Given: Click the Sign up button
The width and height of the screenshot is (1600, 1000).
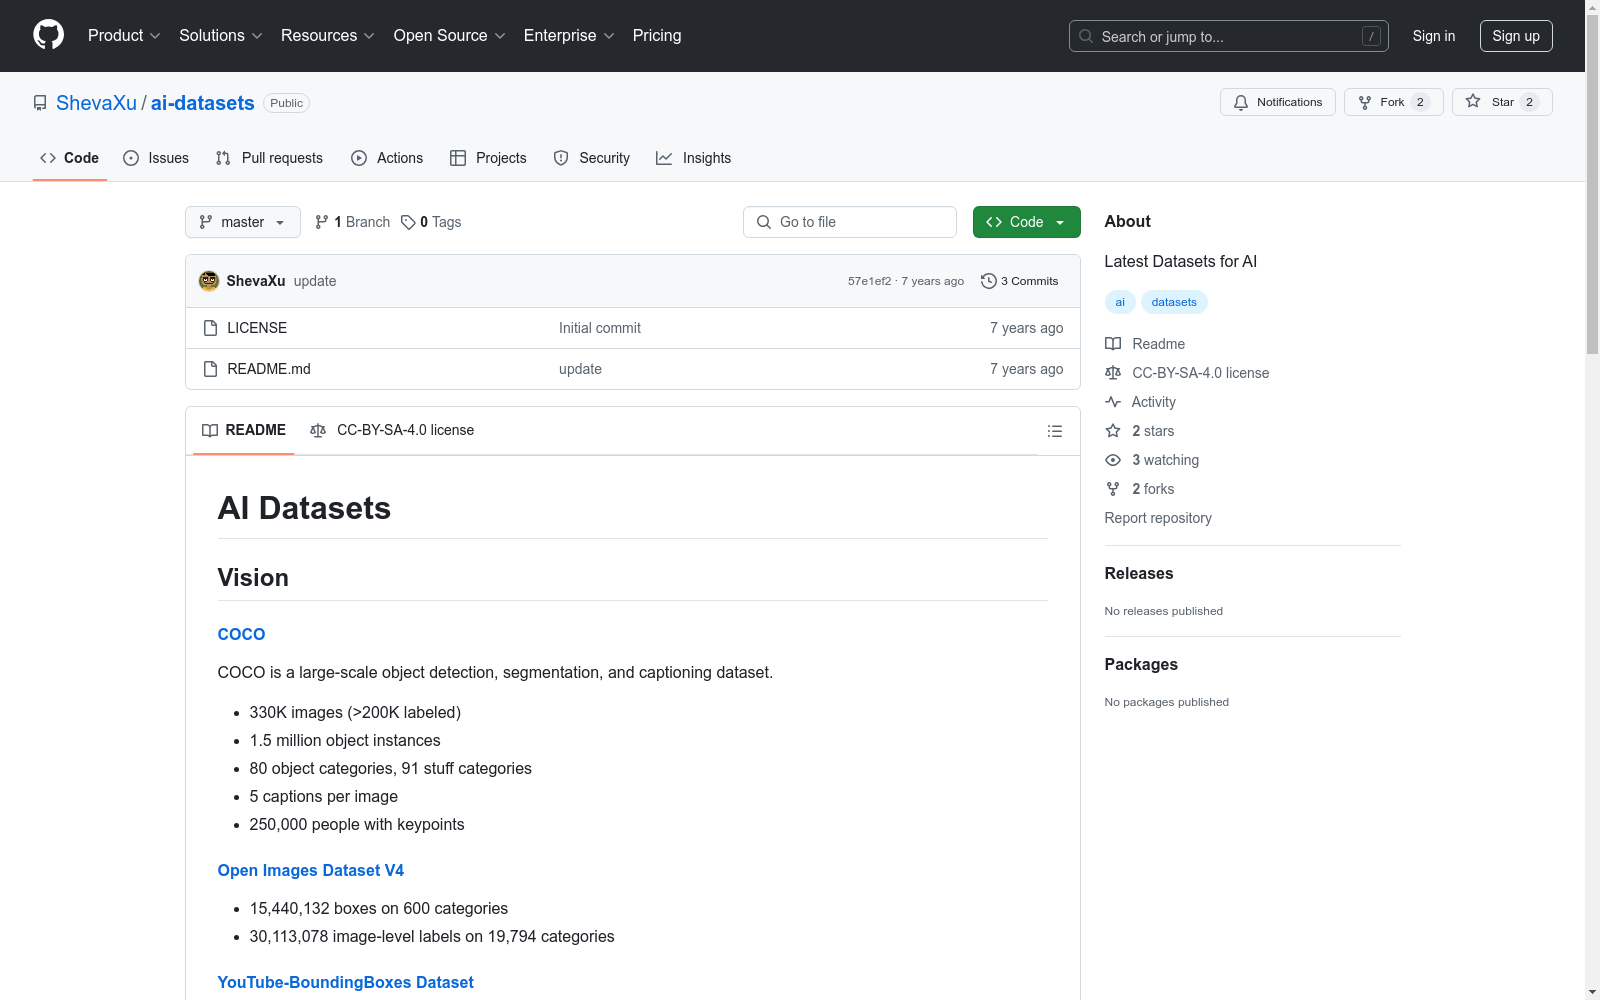Looking at the screenshot, I should 1516,36.
